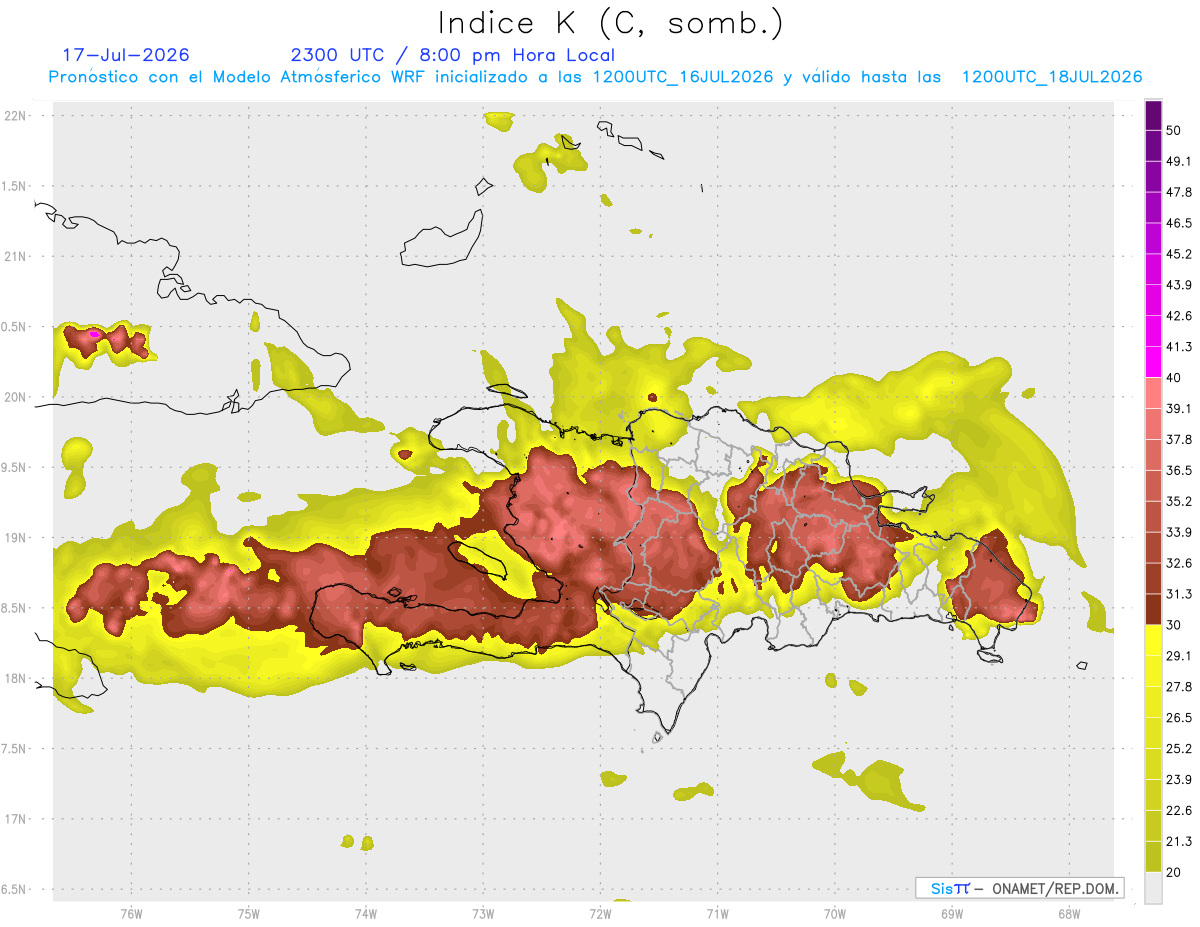Click the longitude label '70W'
The image size is (1200, 927).
835,914
